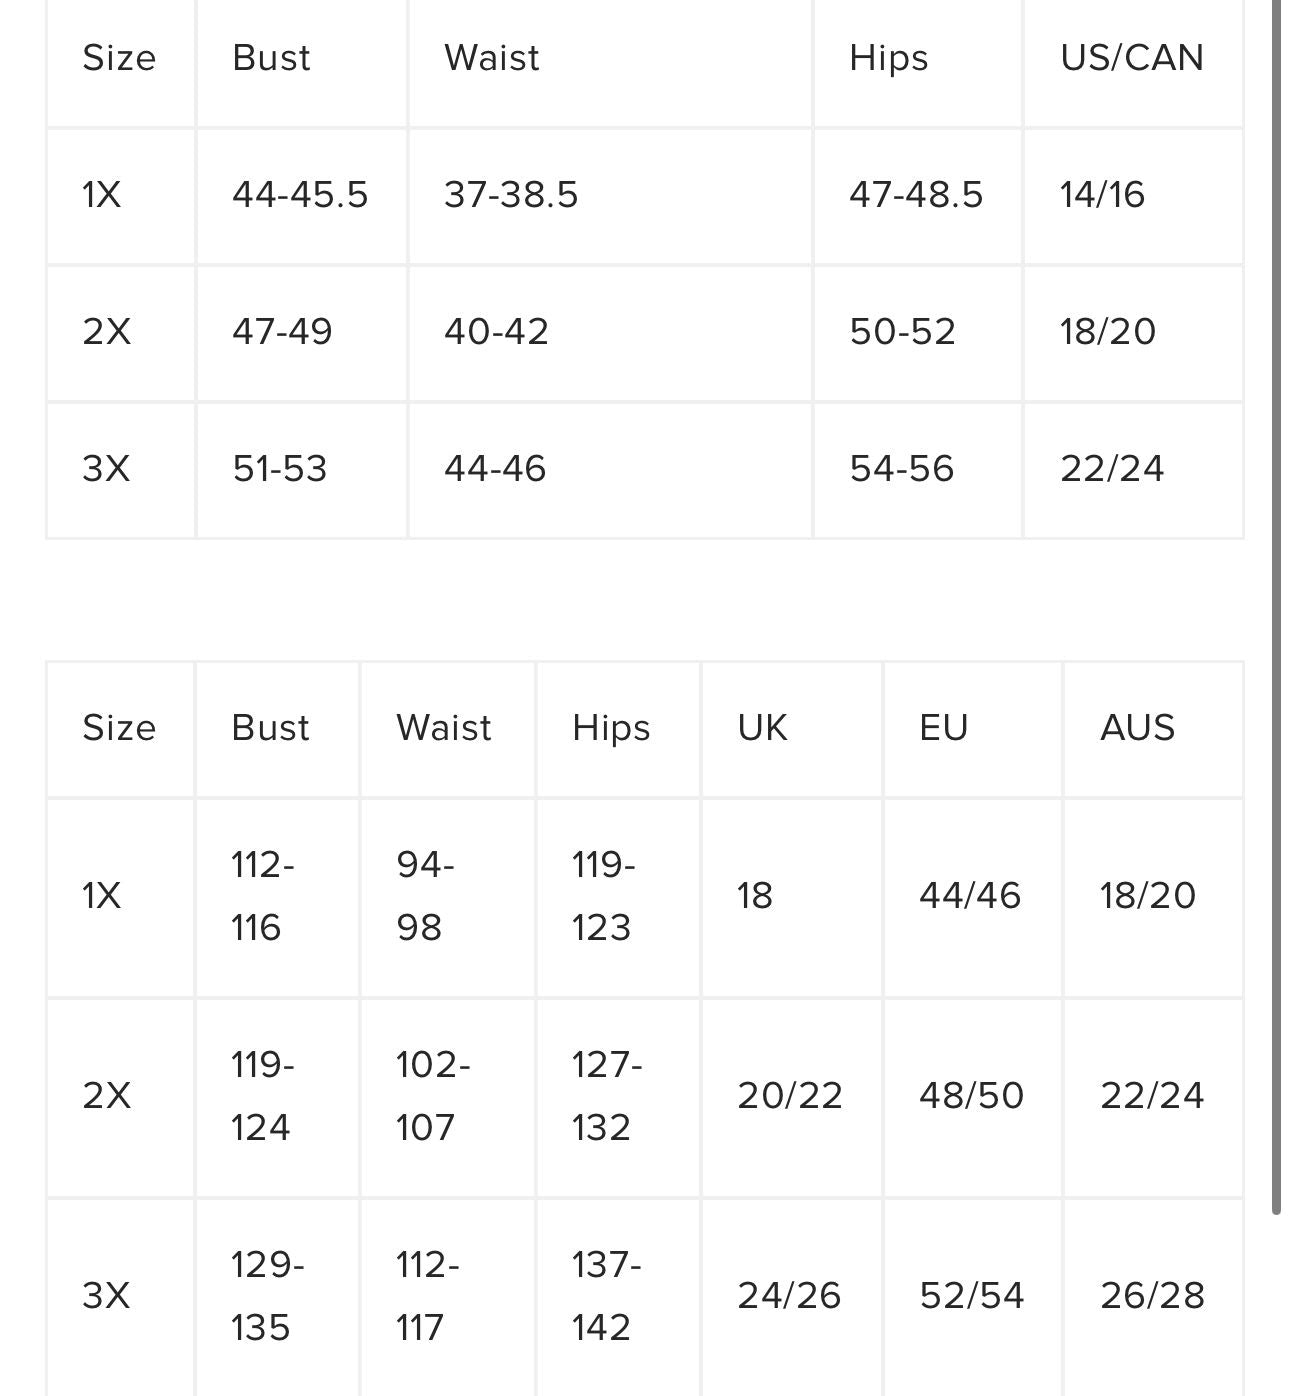Select the 54-56 hips cell
This screenshot has width=1290, height=1396.
click(902, 469)
